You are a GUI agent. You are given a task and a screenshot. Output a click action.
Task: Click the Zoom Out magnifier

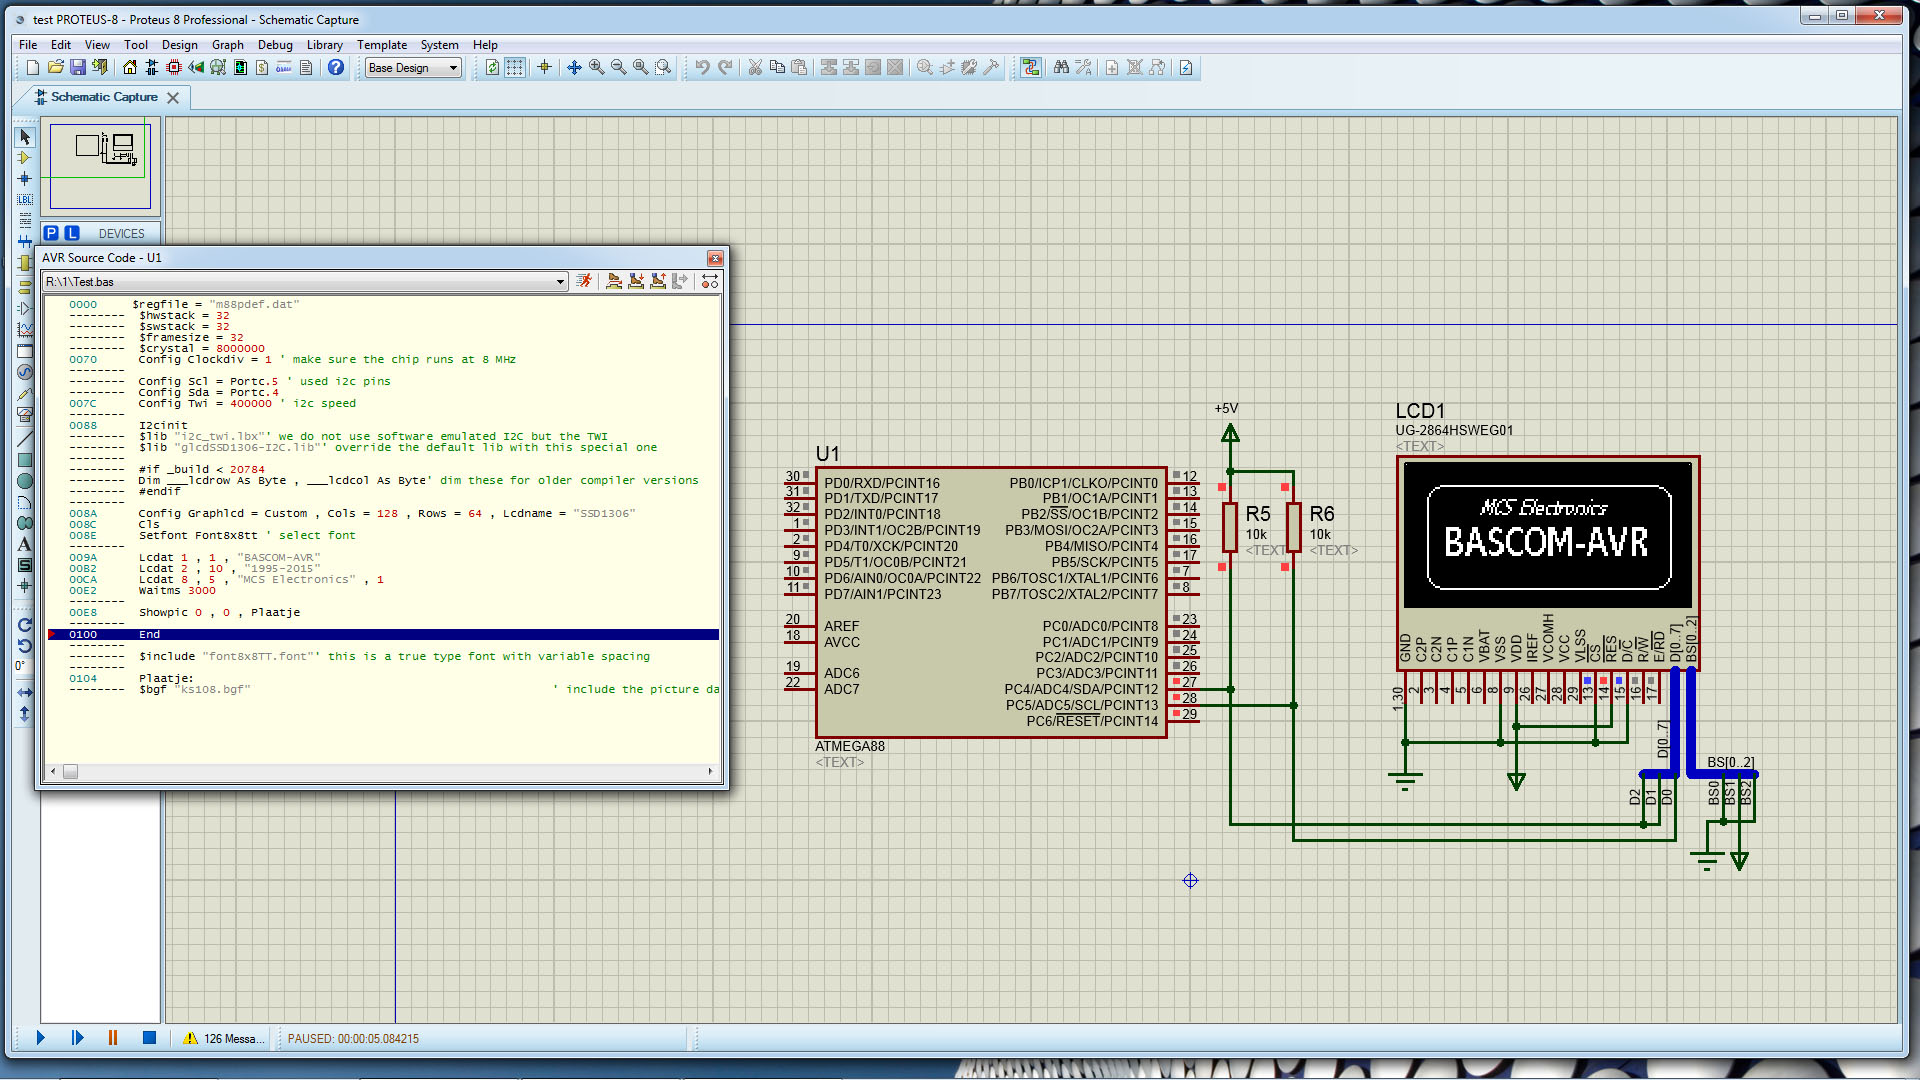[x=619, y=68]
